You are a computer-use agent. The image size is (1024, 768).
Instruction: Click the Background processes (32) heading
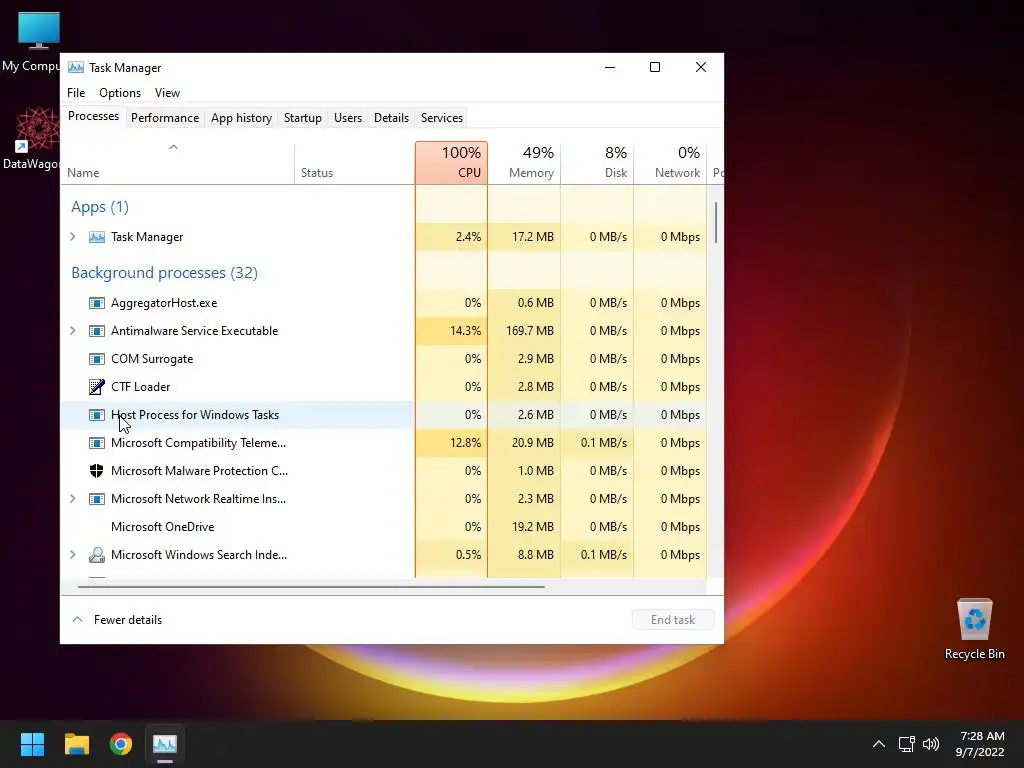tap(165, 273)
